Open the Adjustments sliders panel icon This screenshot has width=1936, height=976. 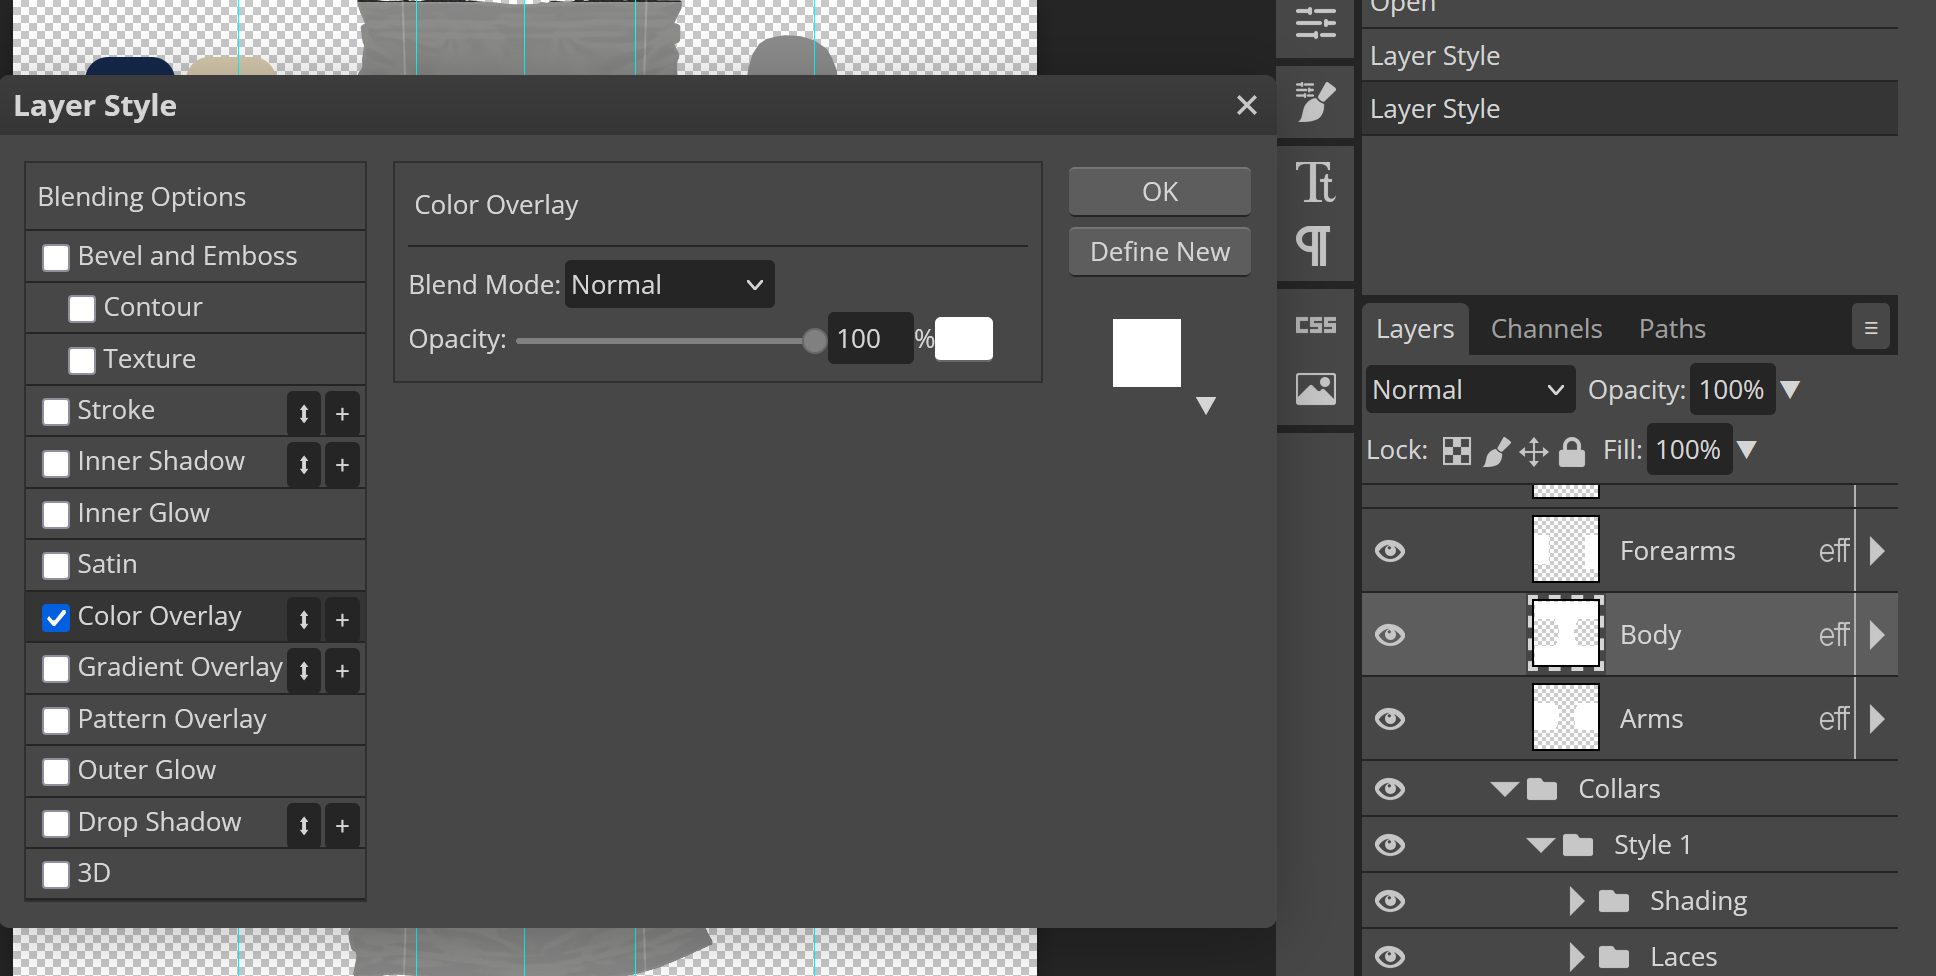1315,22
